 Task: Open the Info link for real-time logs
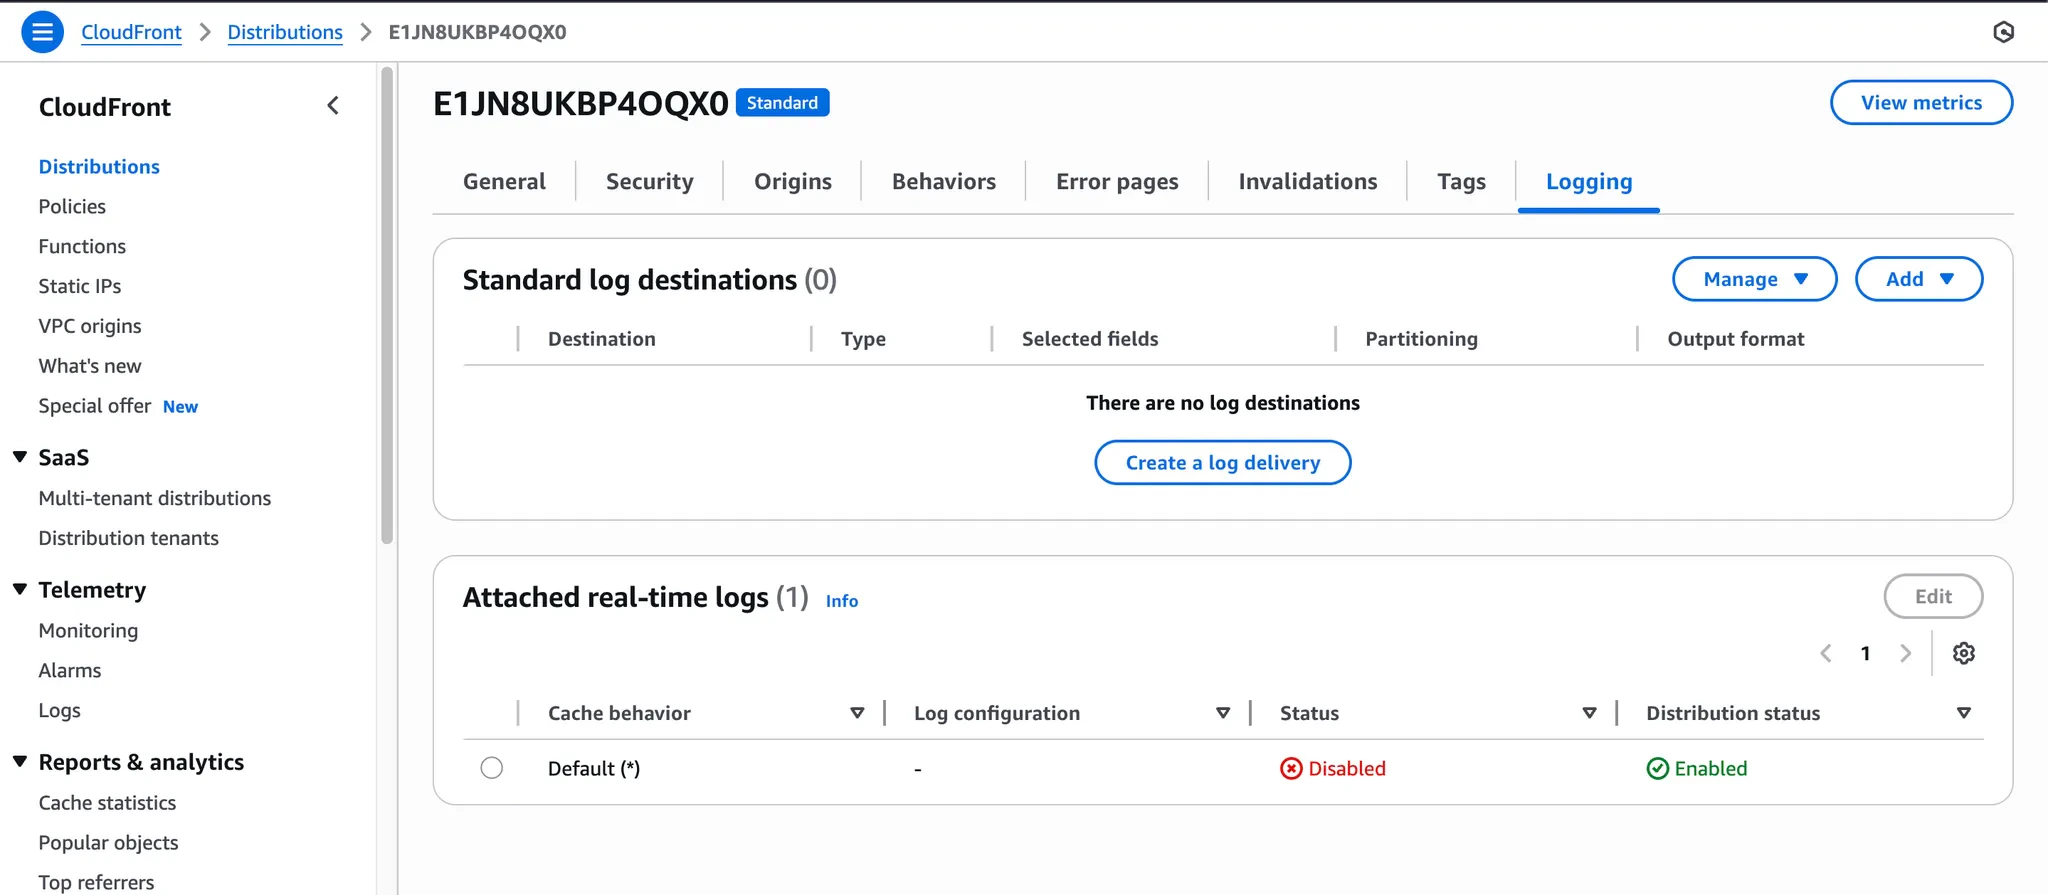842,601
